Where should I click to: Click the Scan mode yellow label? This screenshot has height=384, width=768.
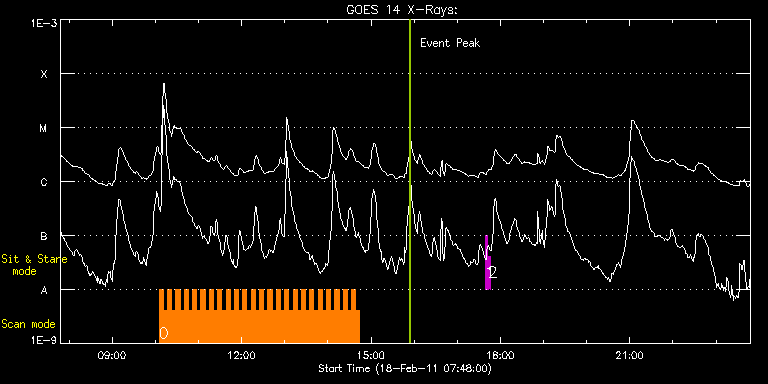click(28, 324)
